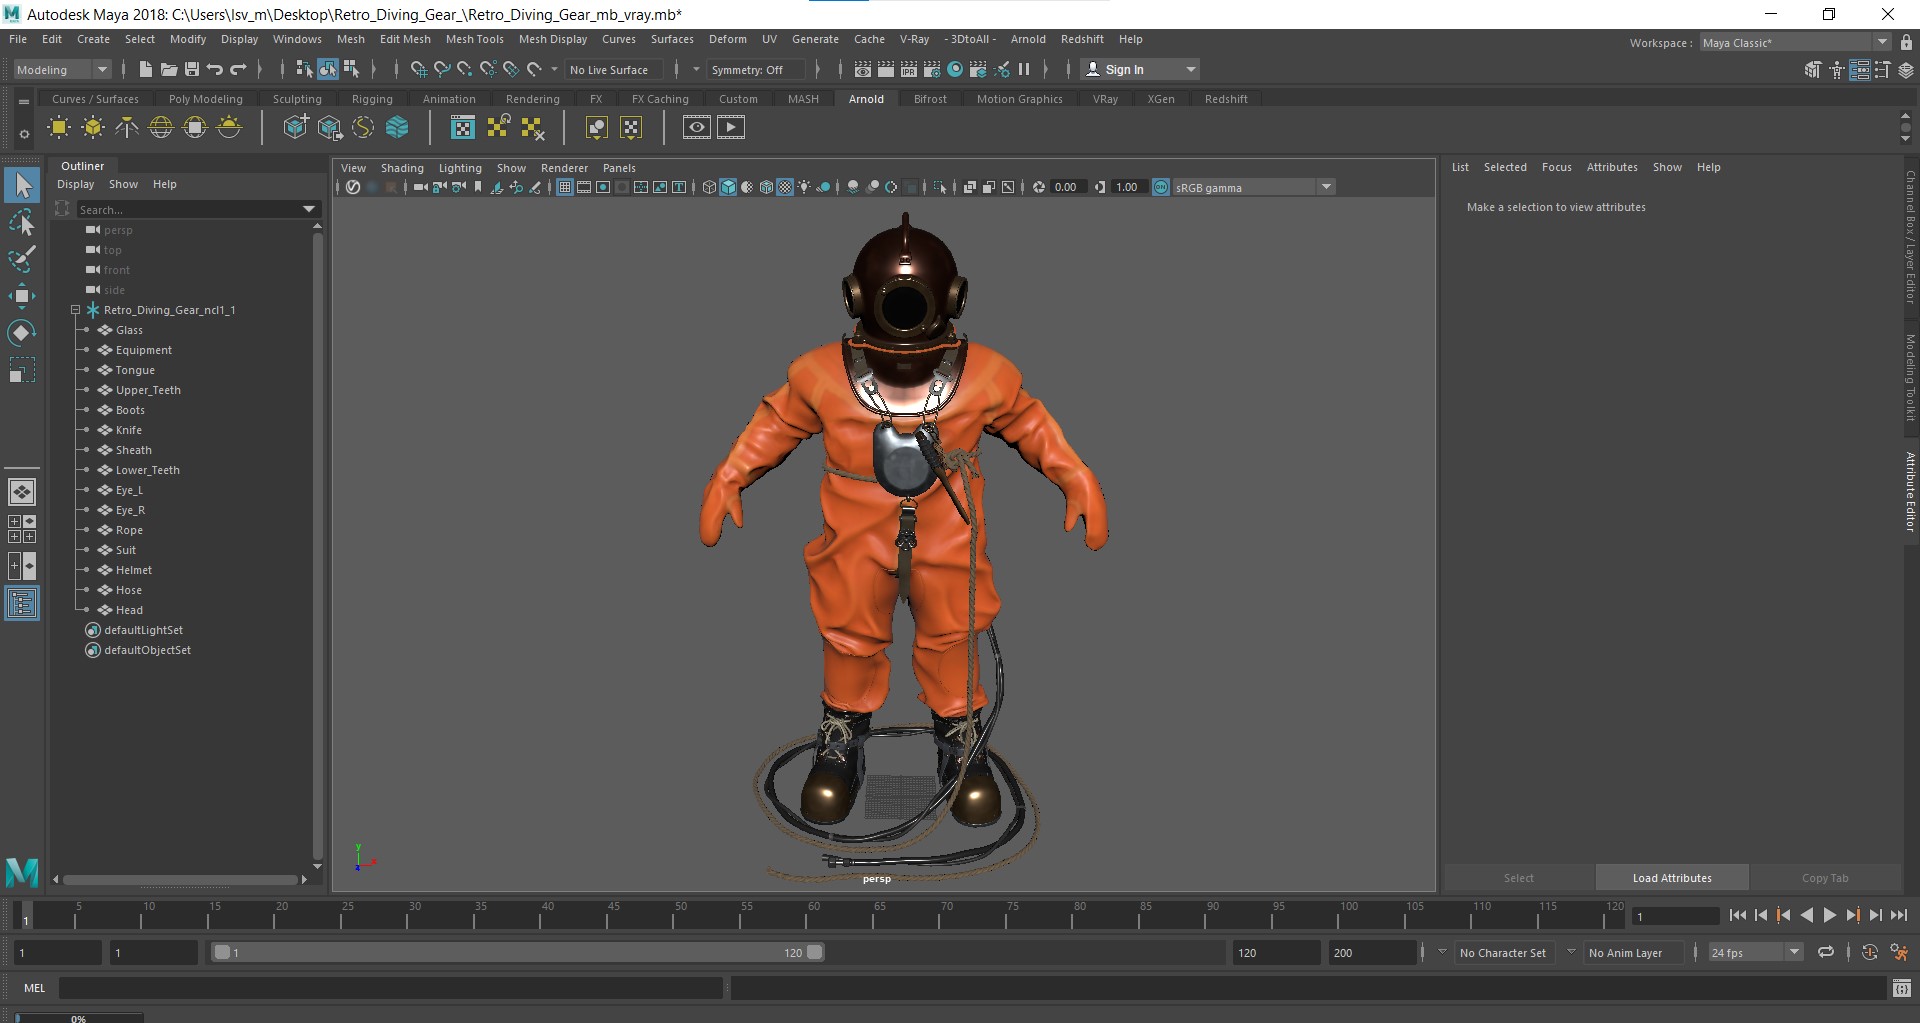Click the playback range slider bar
Viewport: 1920px width, 1023px height.
(518, 953)
